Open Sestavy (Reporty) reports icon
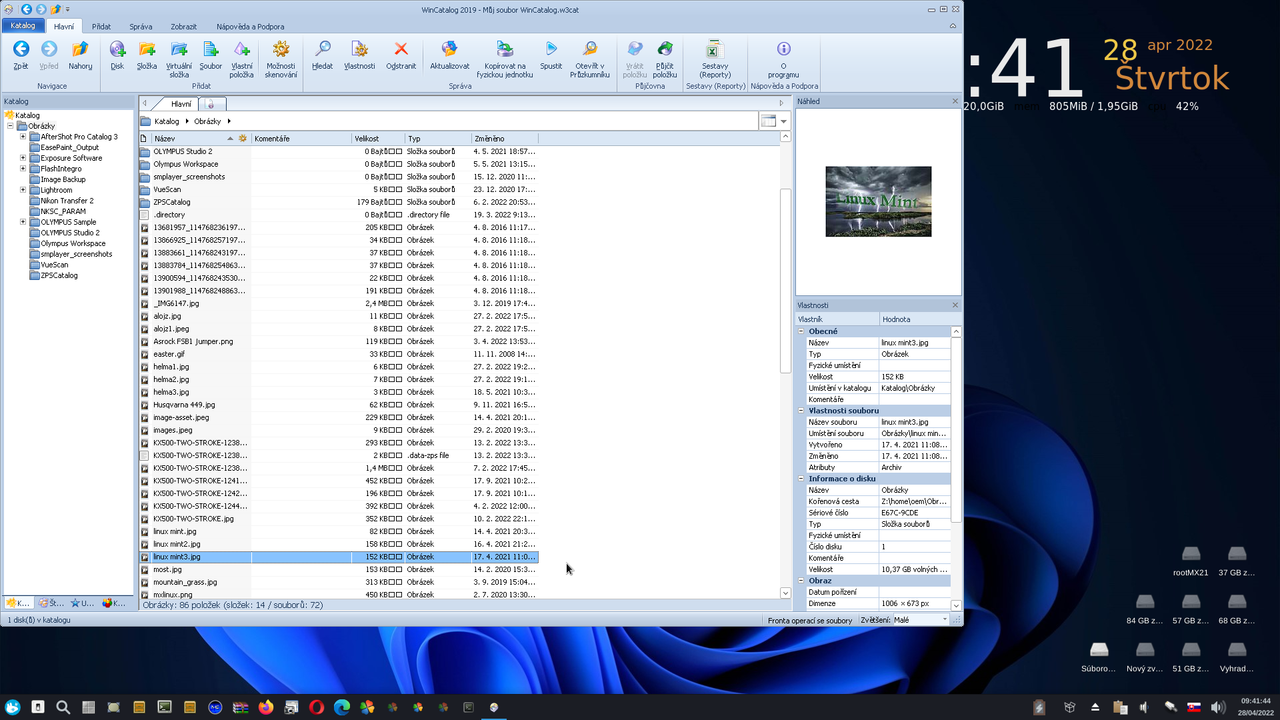This screenshot has width=1280, height=720. (x=714, y=49)
